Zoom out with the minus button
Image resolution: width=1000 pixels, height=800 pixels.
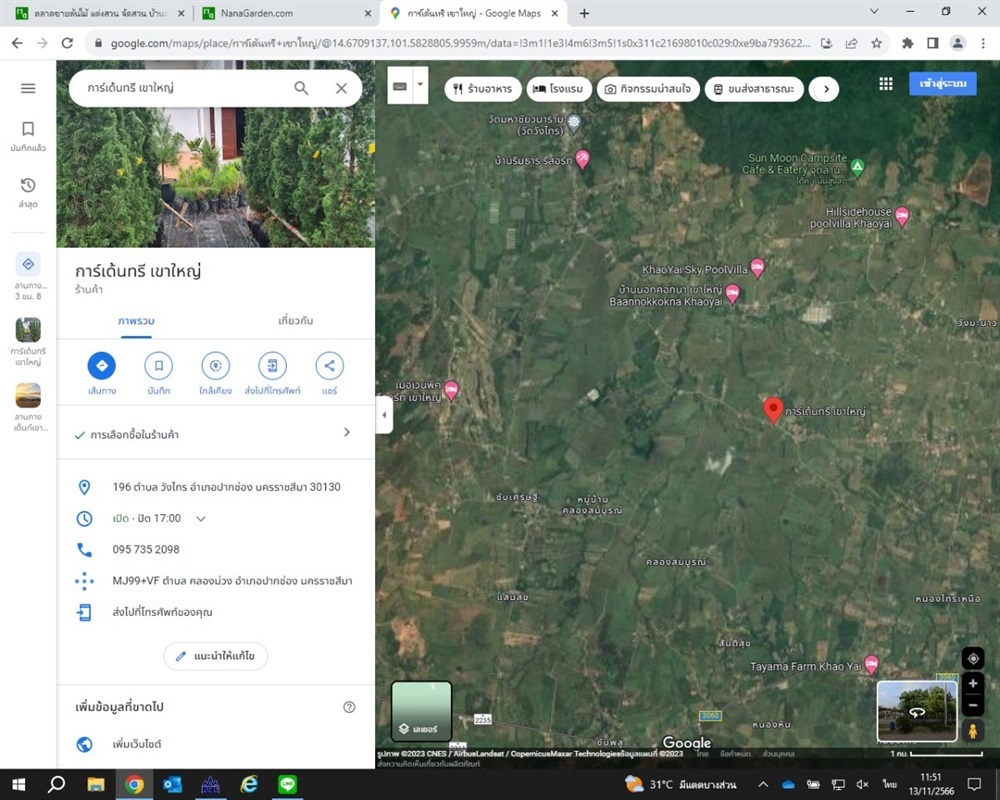(973, 706)
